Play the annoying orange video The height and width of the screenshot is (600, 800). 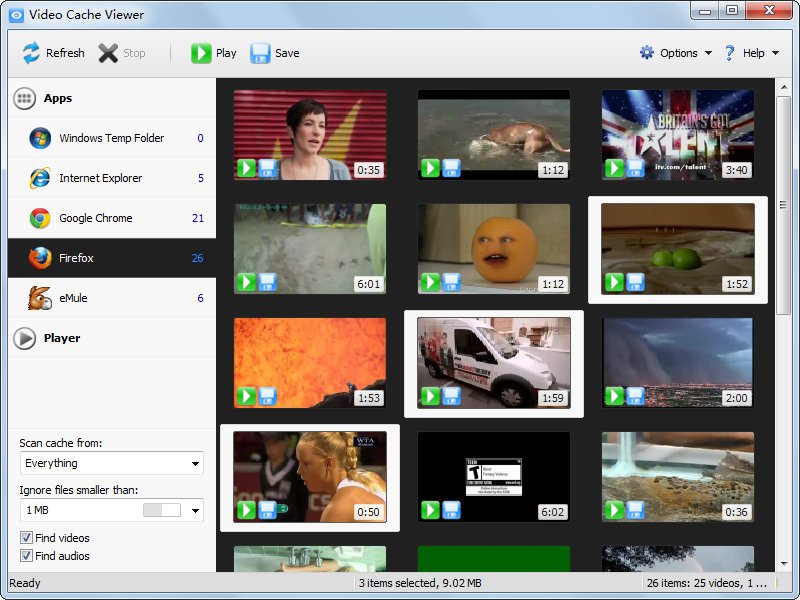click(x=431, y=282)
